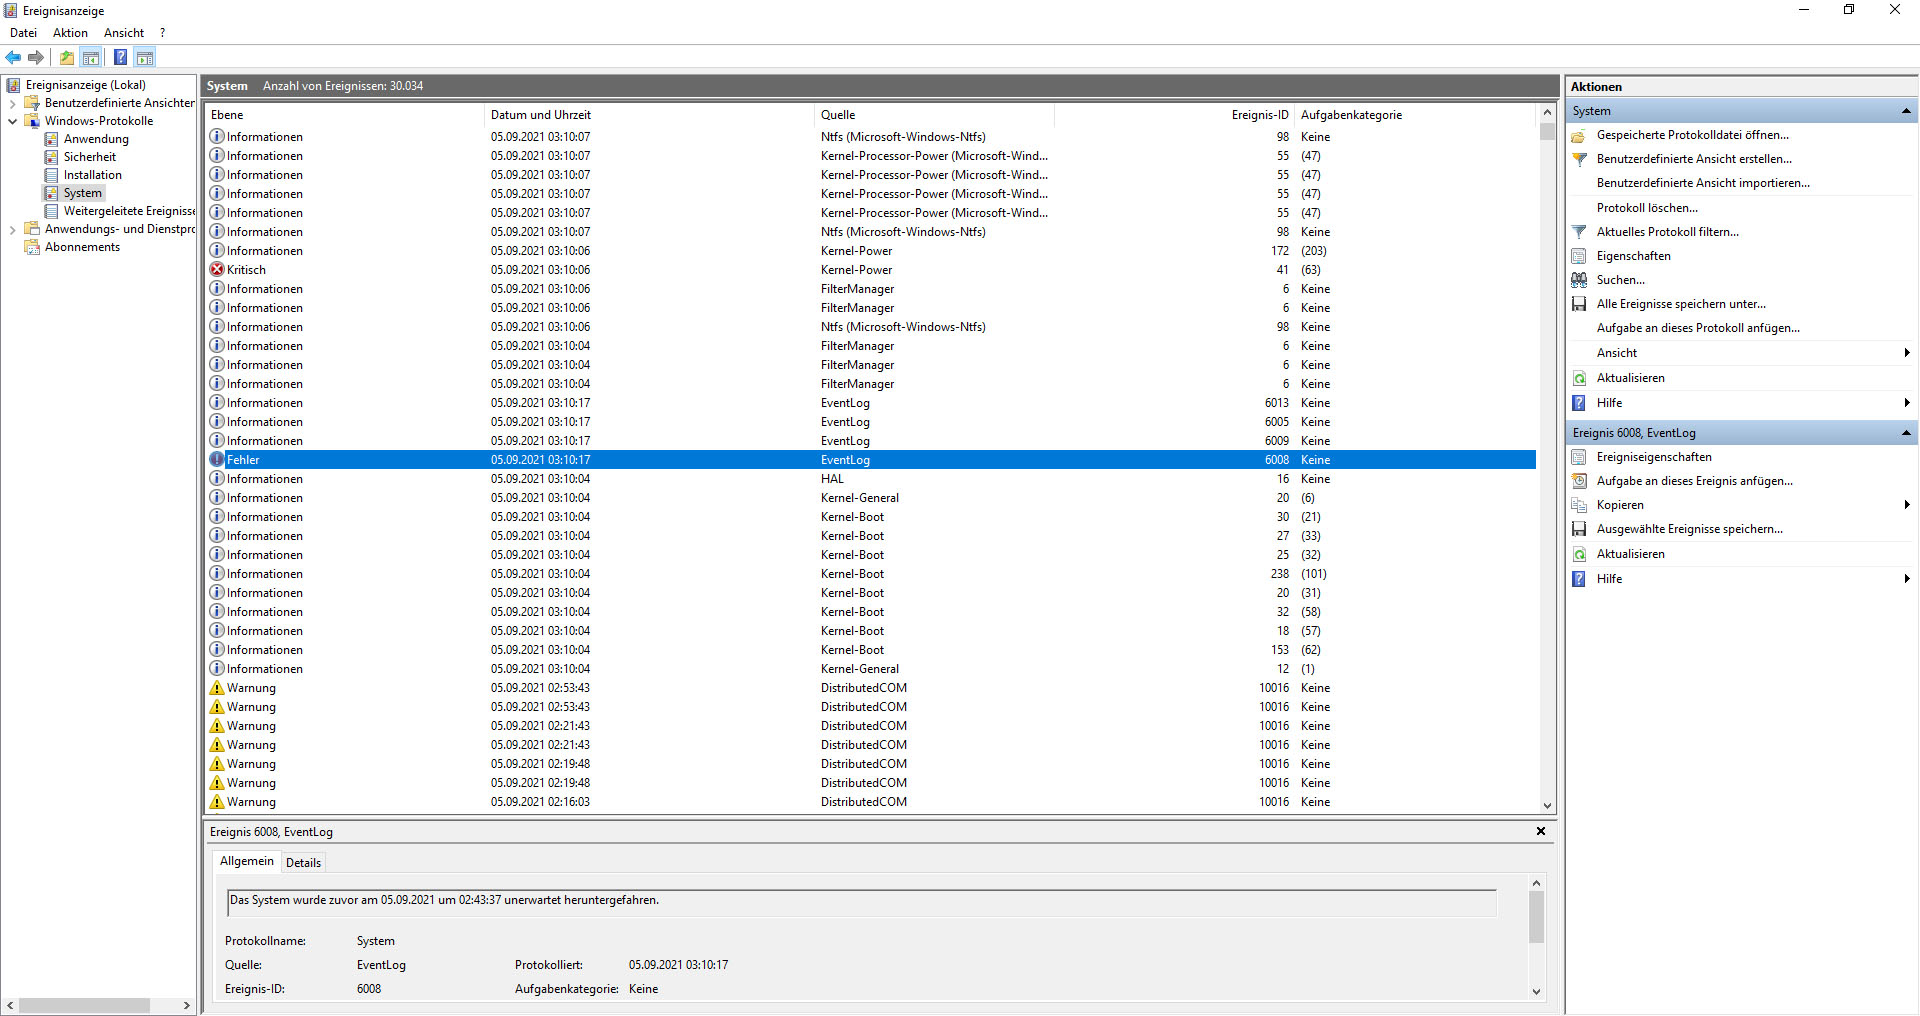Click icon for Aufgabe an dieses Ereignis anfügen
The image size is (1920, 1016).
[1579, 481]
